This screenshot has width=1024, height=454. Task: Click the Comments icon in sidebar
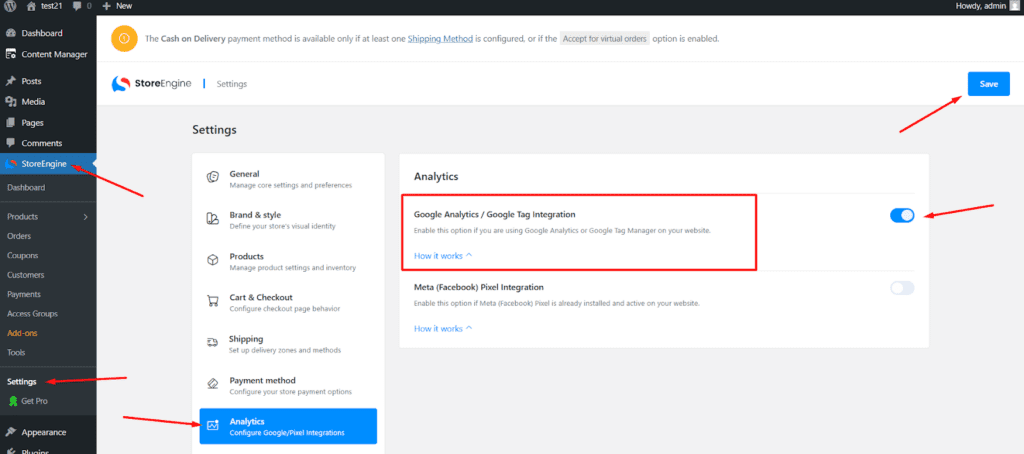[10, 143]
